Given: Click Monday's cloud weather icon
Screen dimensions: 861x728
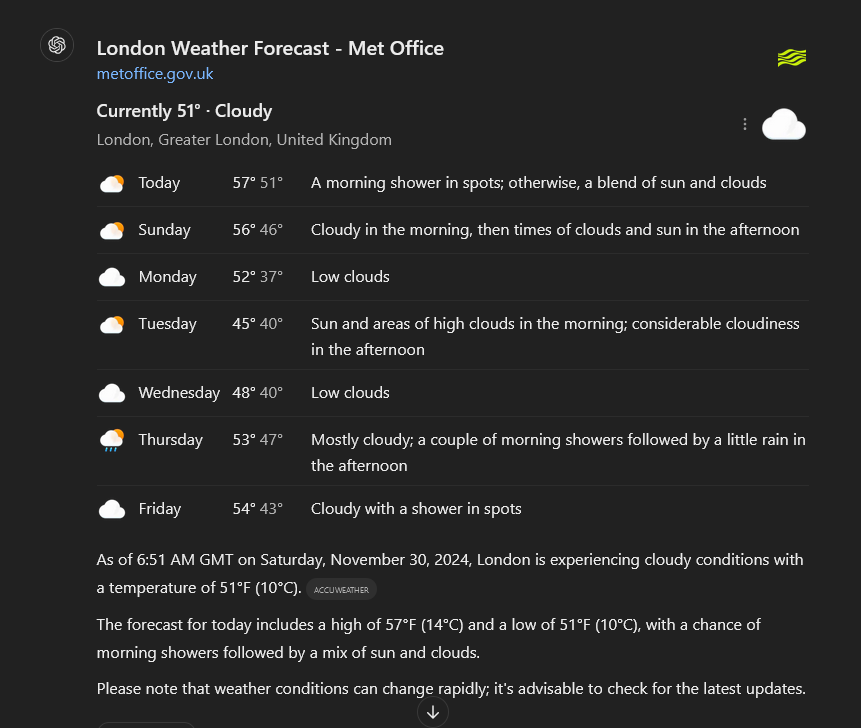Looking at the screenshot, I should pos(112,277).
